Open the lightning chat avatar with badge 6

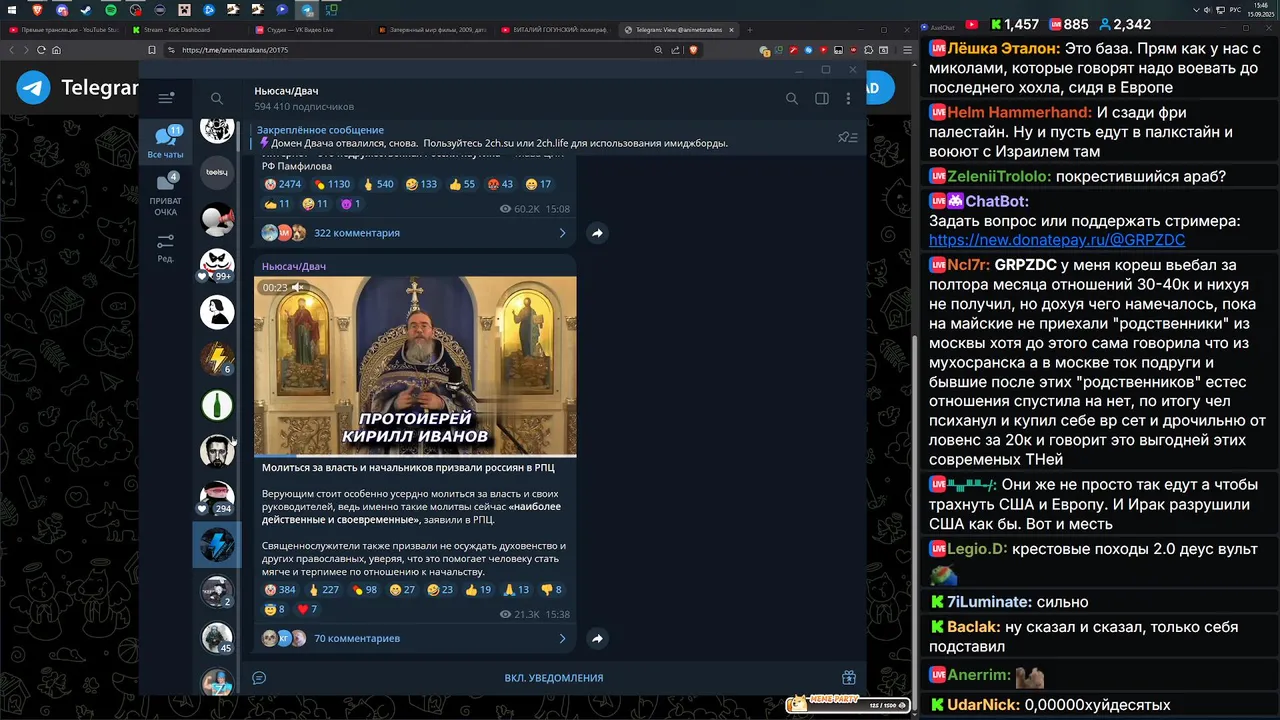(x=217, y=358)
